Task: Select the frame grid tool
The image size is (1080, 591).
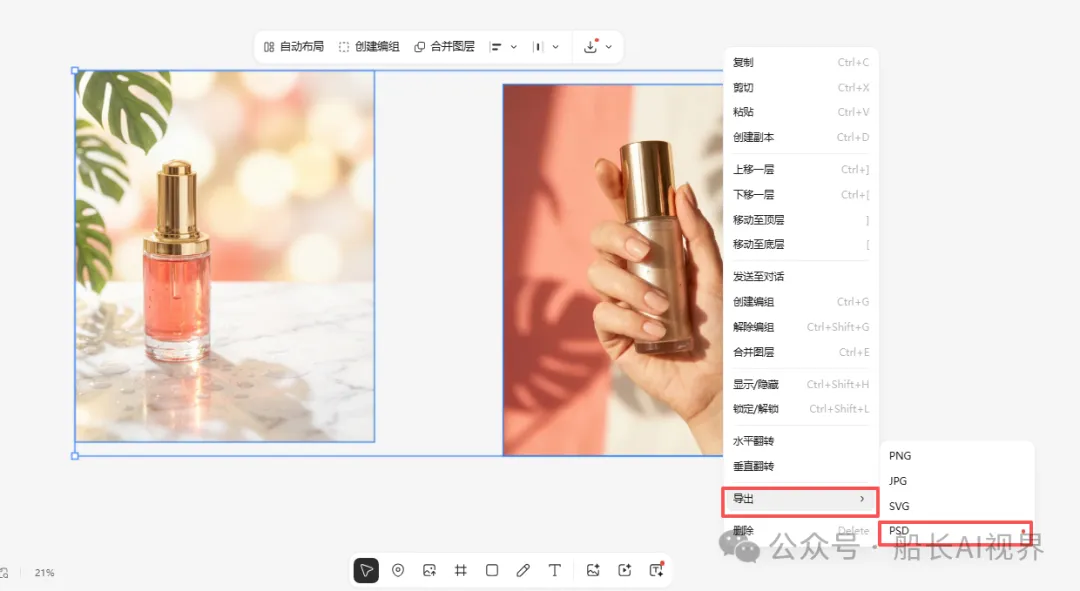Action: pyautogui.click(x=460, y=570)
